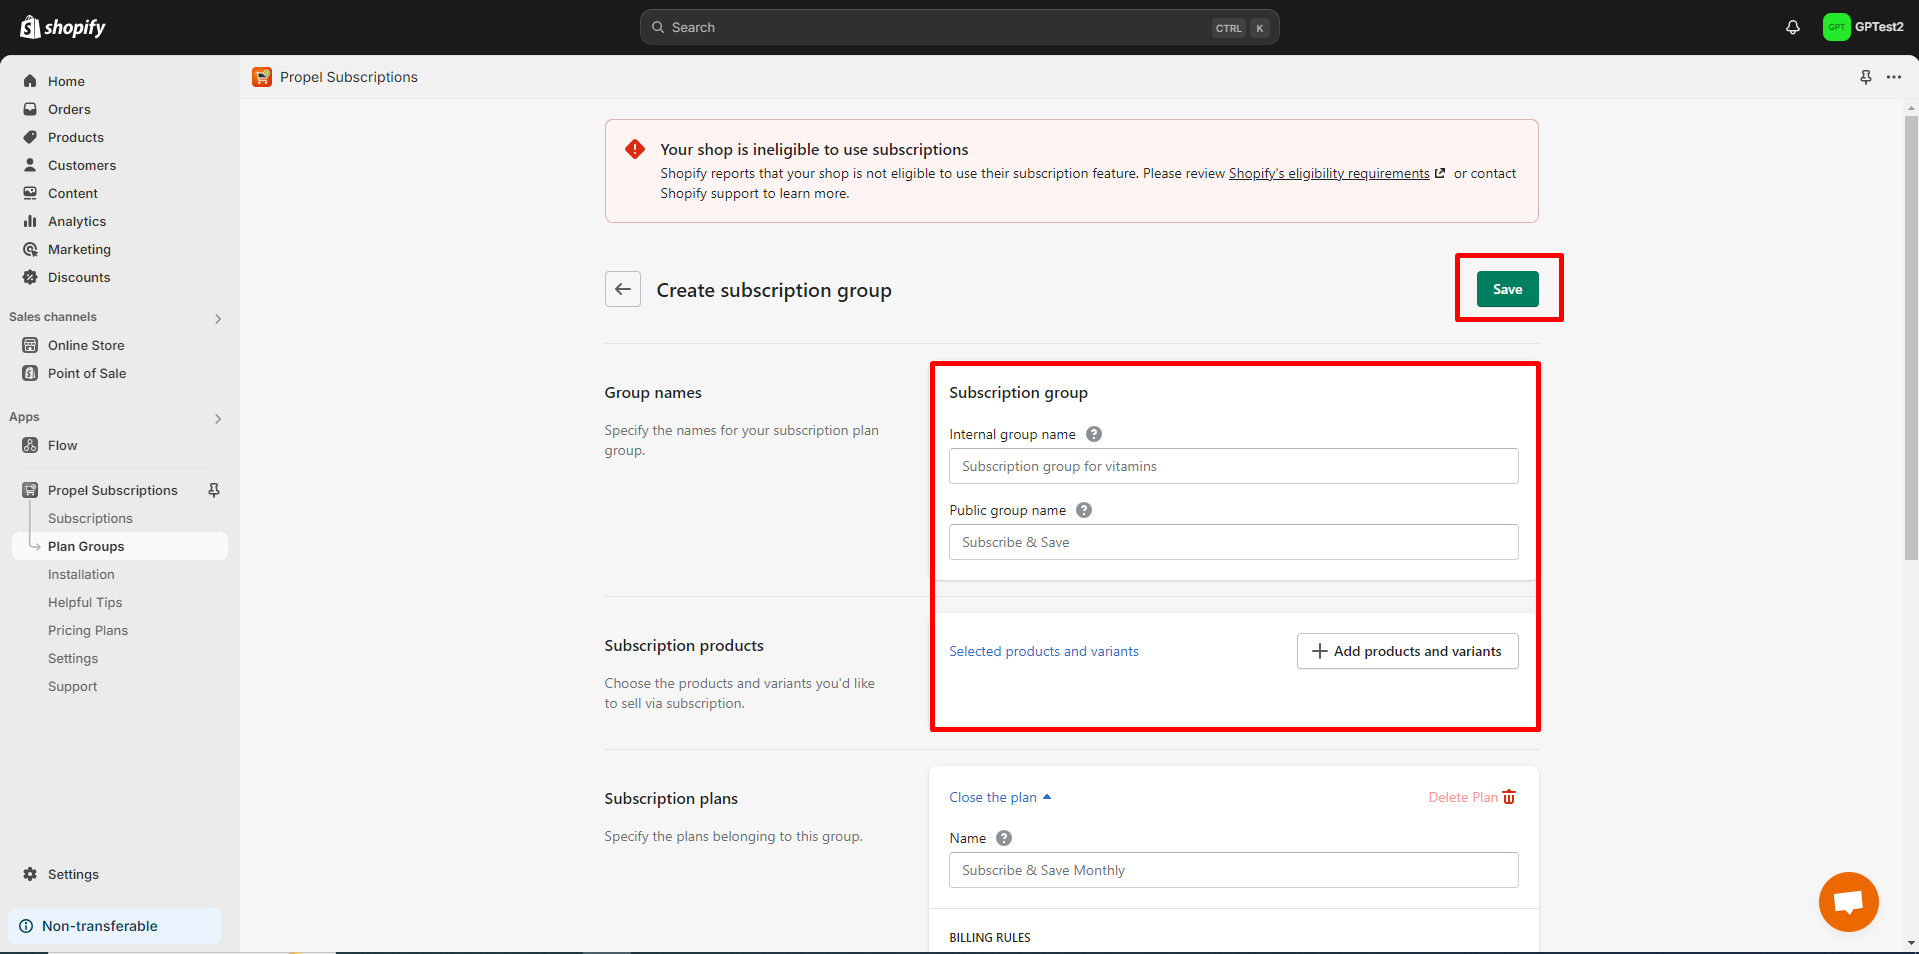Screen dimensions: 1919x954
Task: Click the pin icon beside Propel Subscriptions in sidebar
Action: [213, 490]
